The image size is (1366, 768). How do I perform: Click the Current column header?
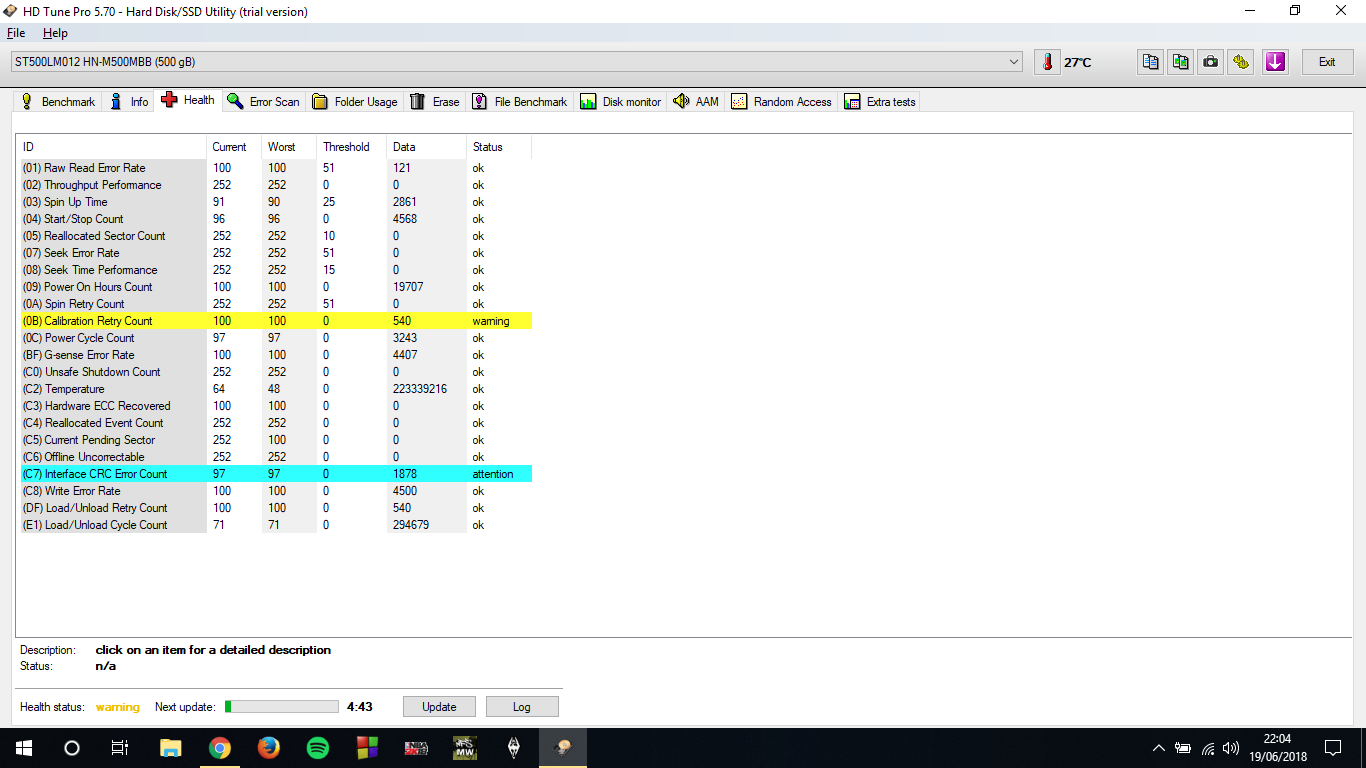(234, 147)
